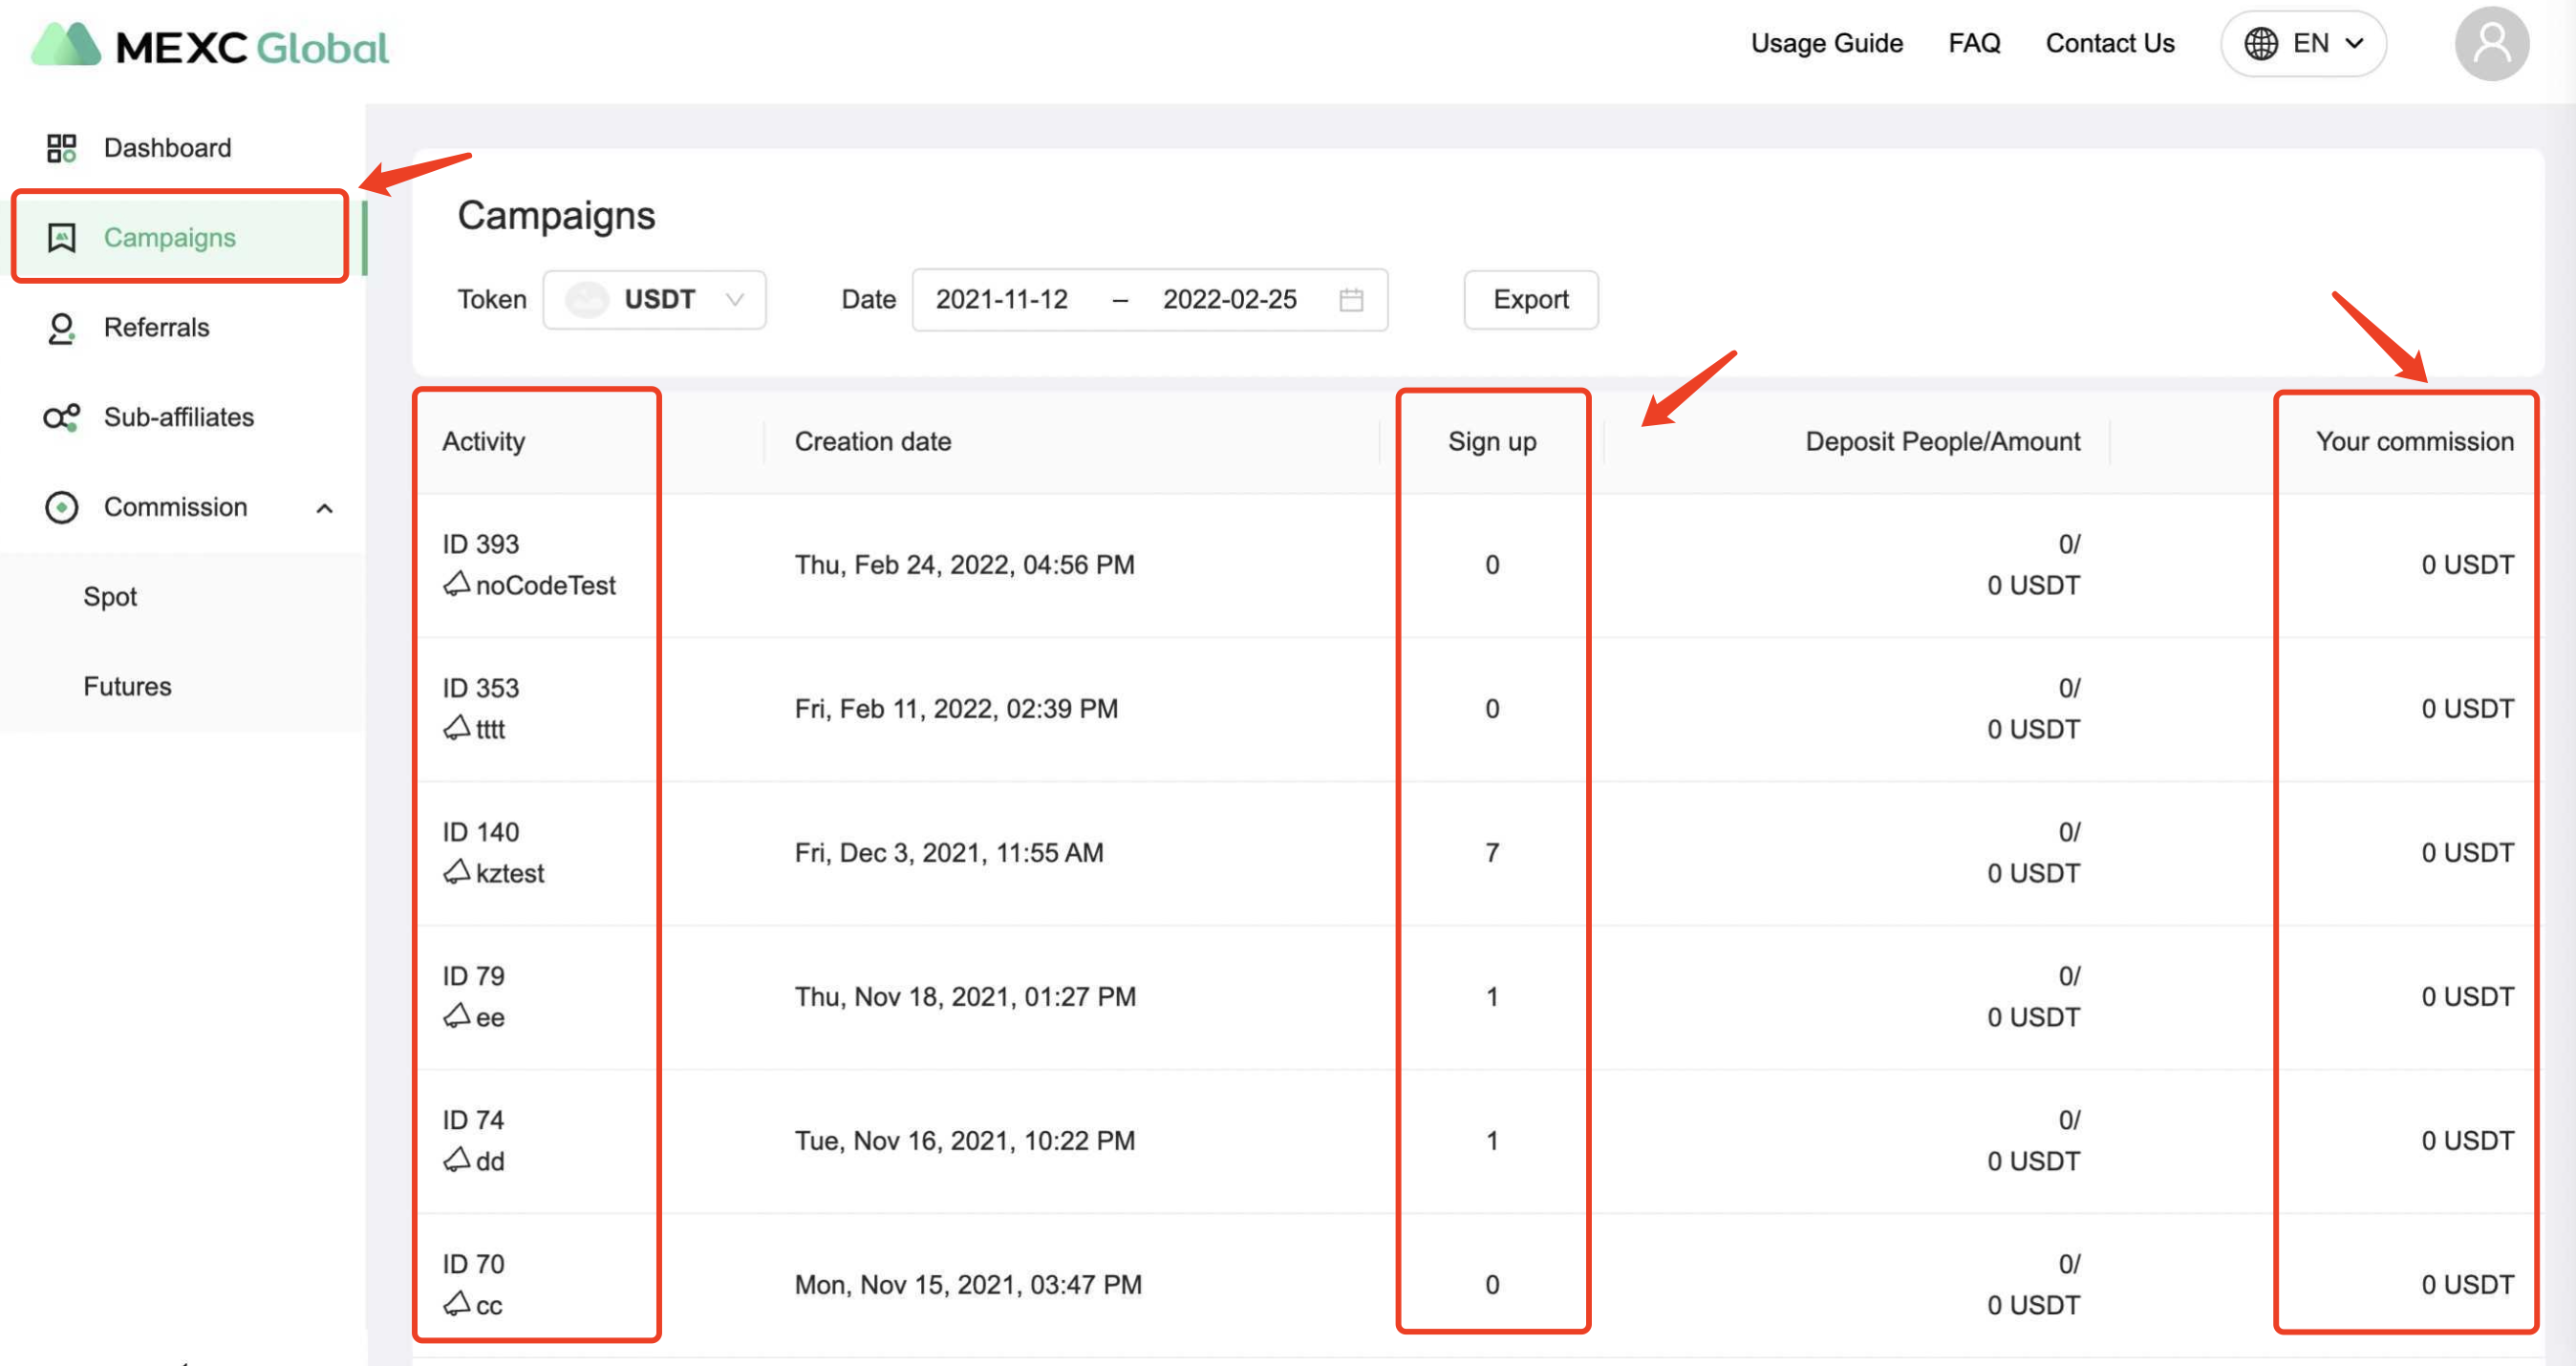Open the Usage Guide link
Viewport: 2576px width, 1366px height.
tap(1826, 44)
